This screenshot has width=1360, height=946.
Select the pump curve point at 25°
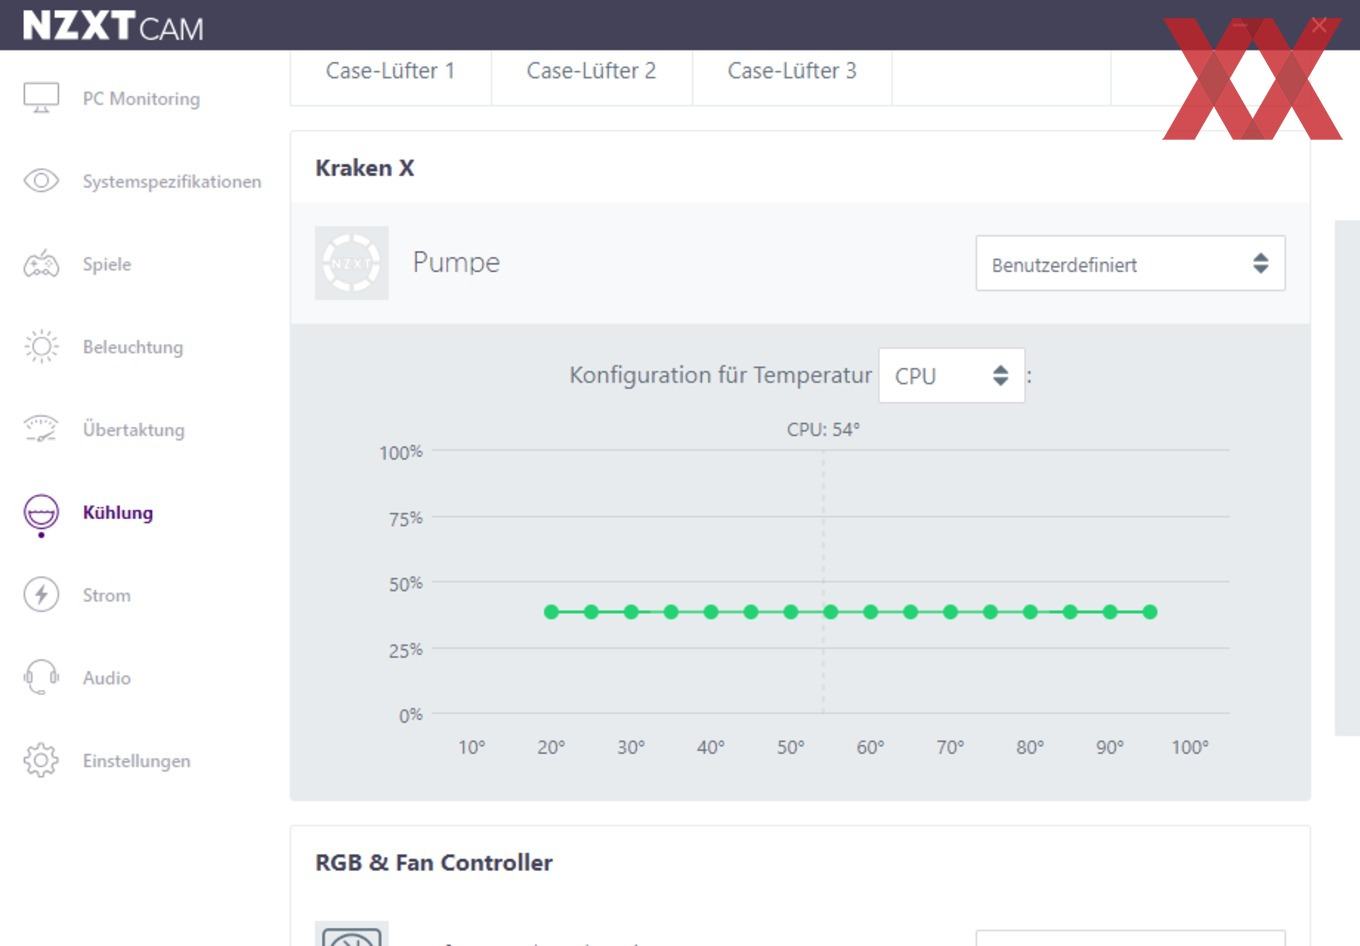pyautogui.click(x=591, y=612)
